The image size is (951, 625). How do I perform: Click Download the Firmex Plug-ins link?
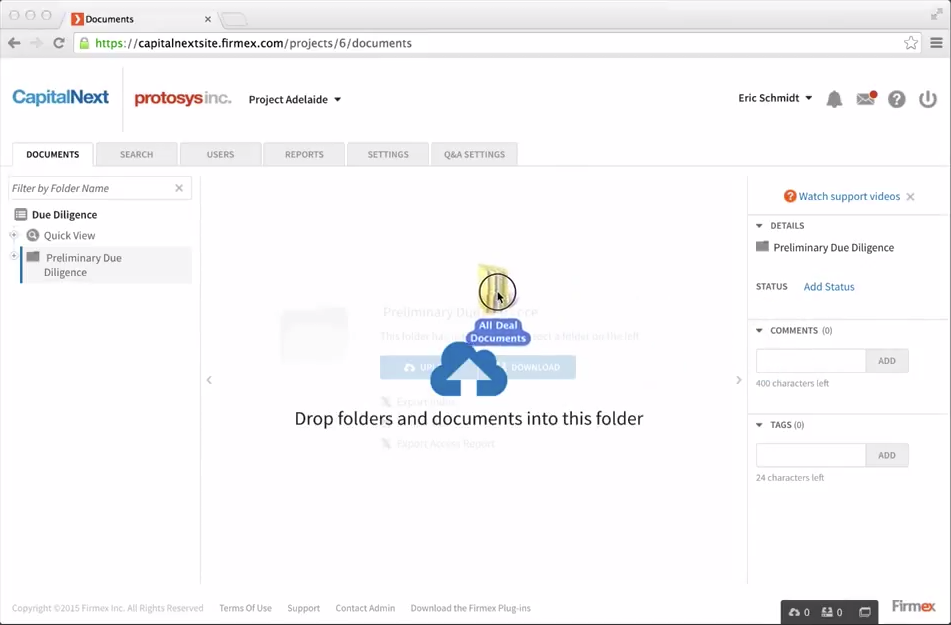471,608
